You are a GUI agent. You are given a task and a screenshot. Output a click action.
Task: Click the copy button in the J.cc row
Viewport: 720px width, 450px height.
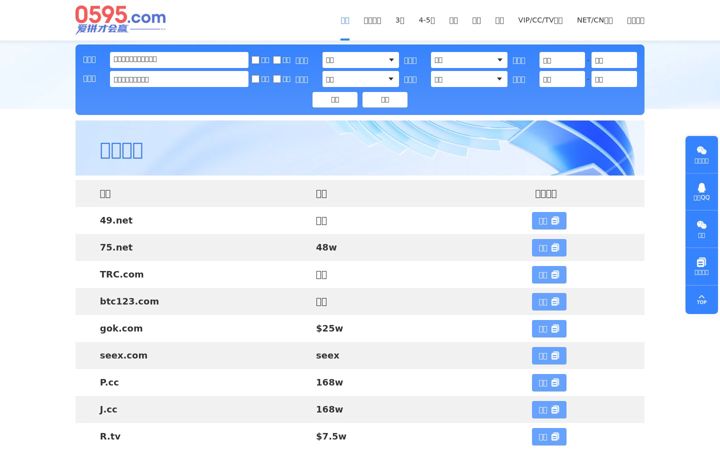(x=549, y=410)
